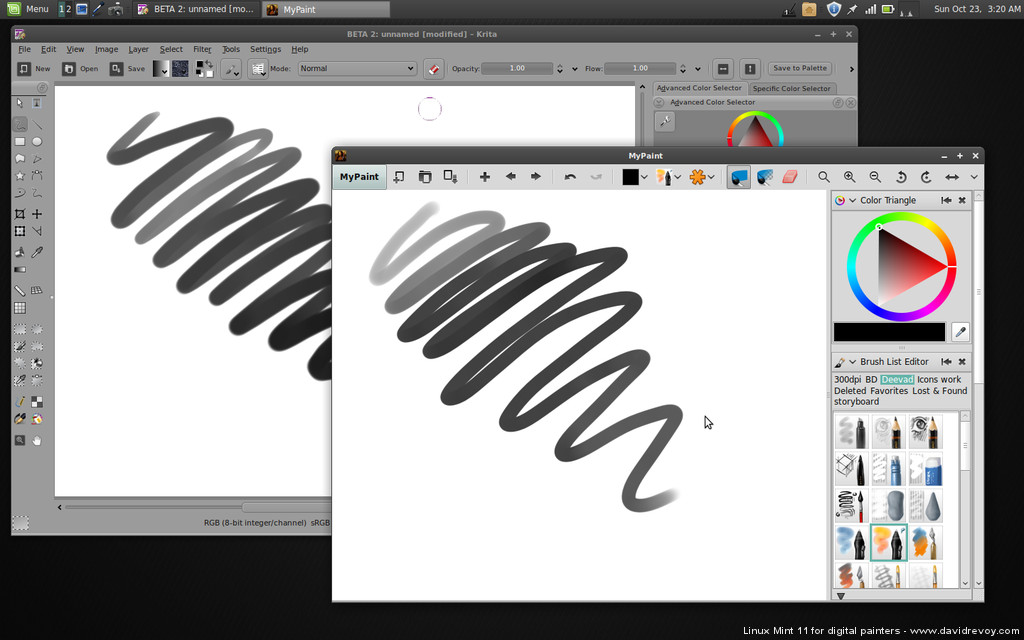Open Krita brush editor dropdown button
1024x640 pixels.
231,69
